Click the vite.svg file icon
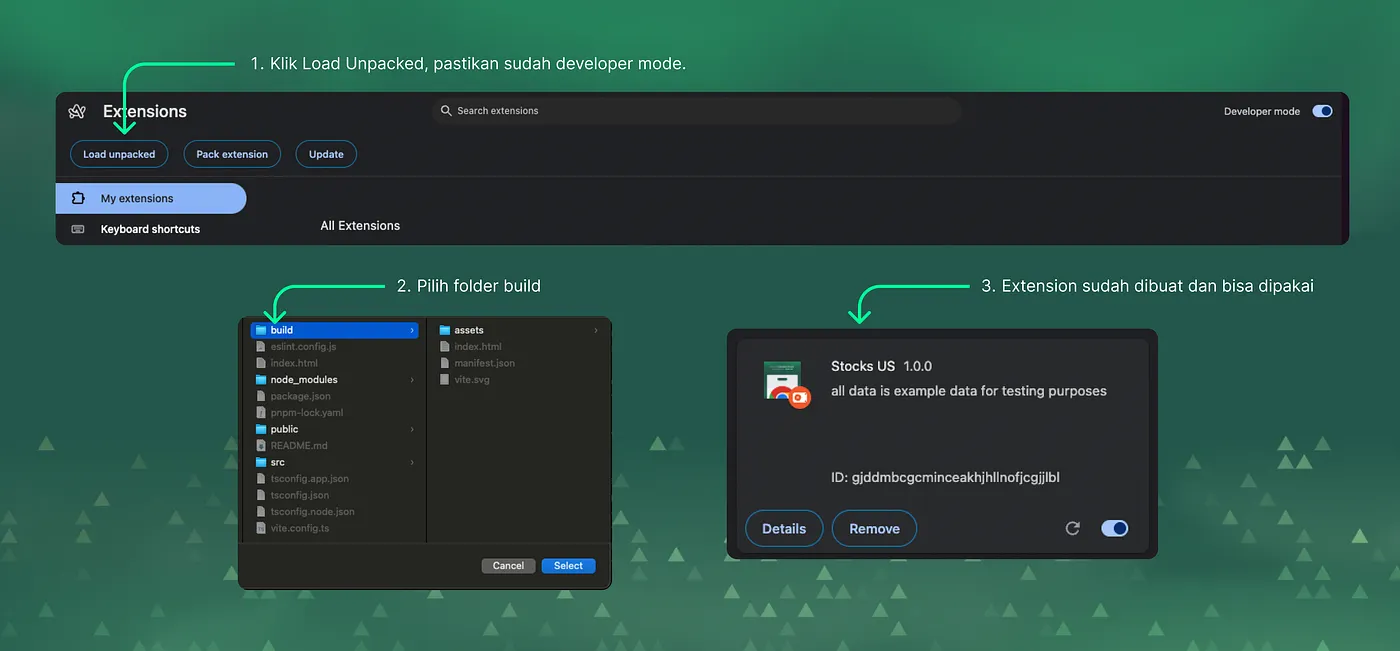This screenshot has width=1400, height=651. 443,379
